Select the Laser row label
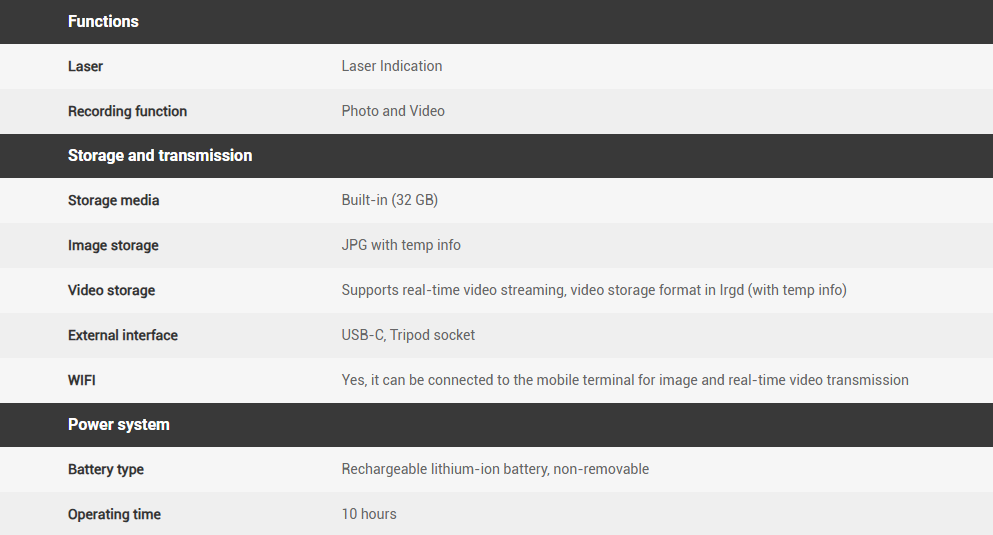The width and height of the screenshot is (993, 535). (85, 66)
